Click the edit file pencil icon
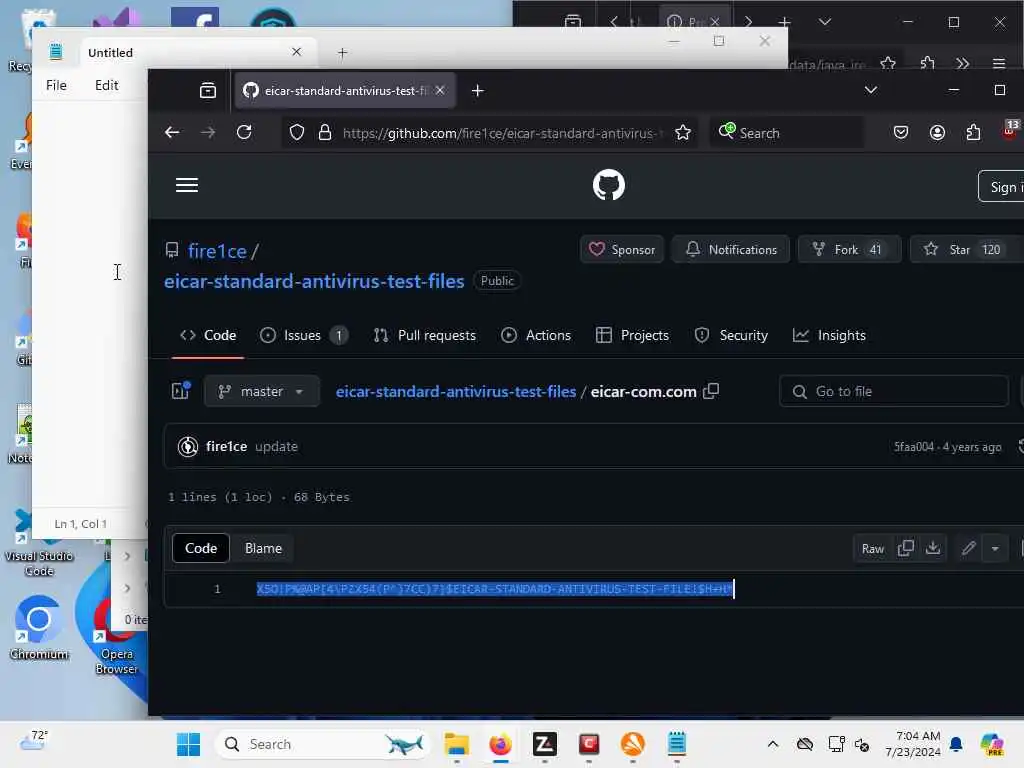The image size is (1024, 768). click(x=968, y=549)
